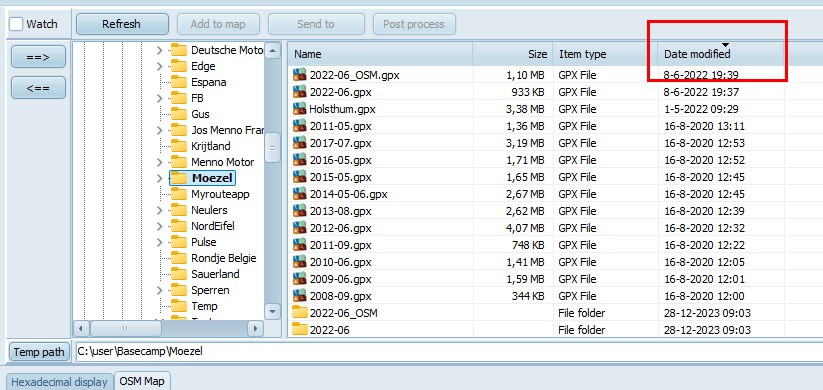Expand the Menno Motor folder node
This screenshot has height=390, width=823.
(160, 162)
